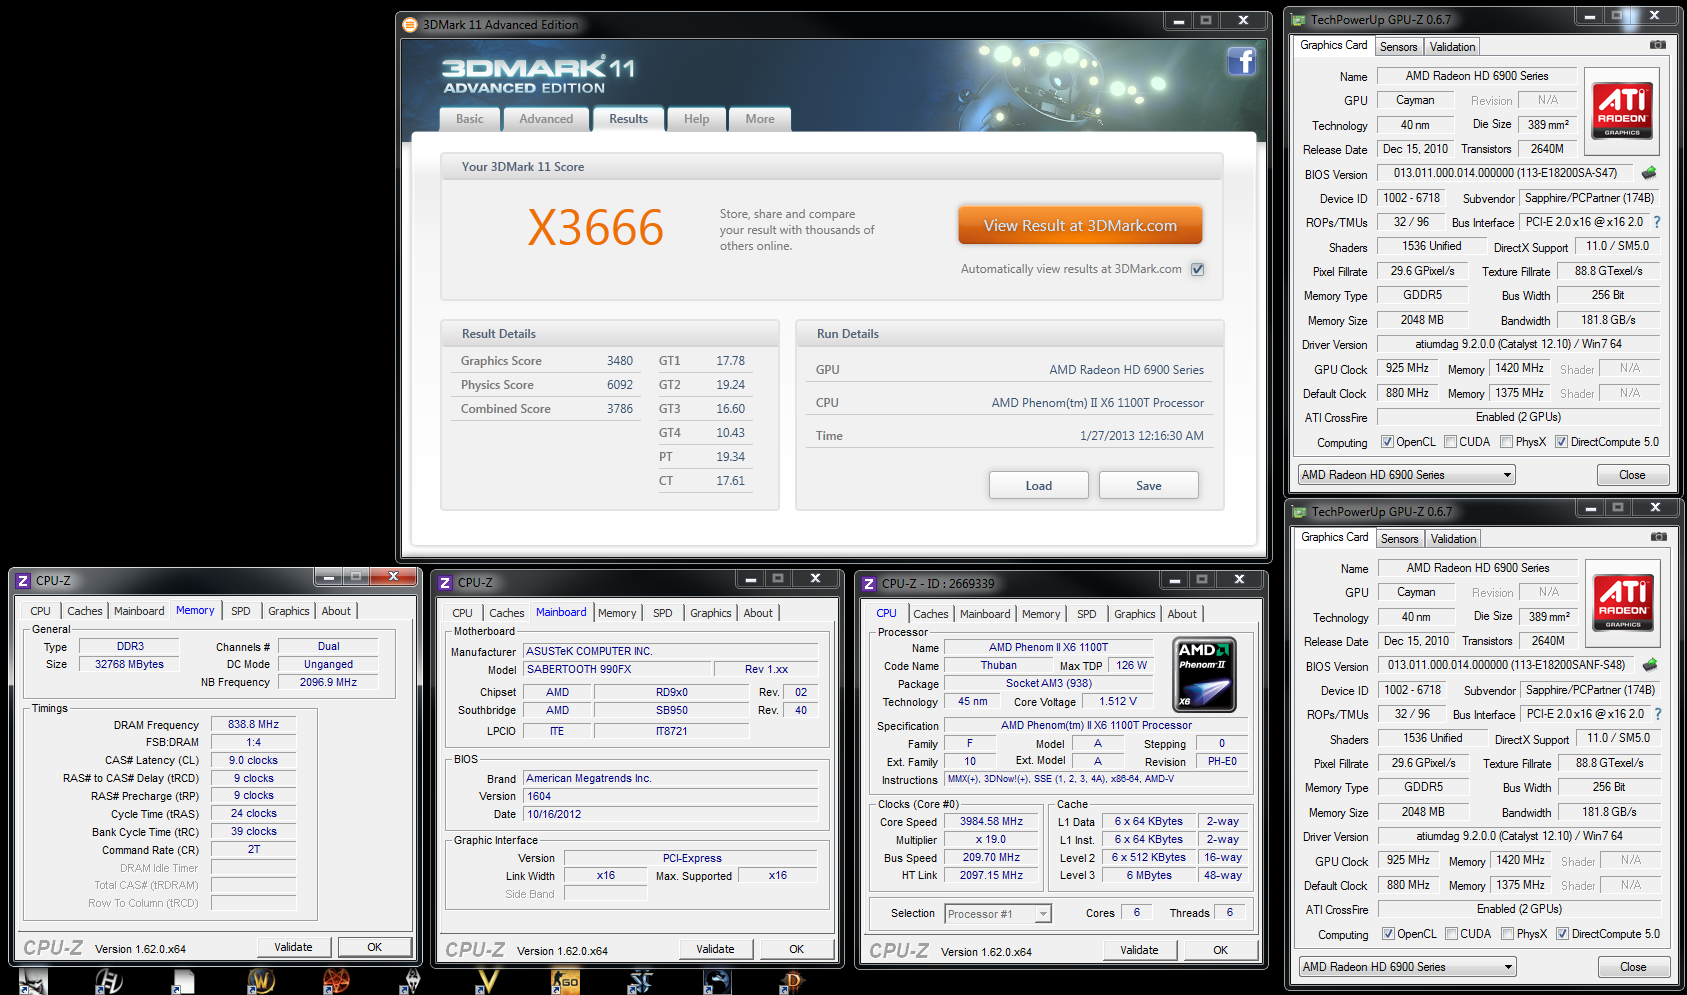This screenshot has width=1687, height=995.
Task: Open Bus Interface help question mark, upper GPU-Z
Action: [1656, 222]
